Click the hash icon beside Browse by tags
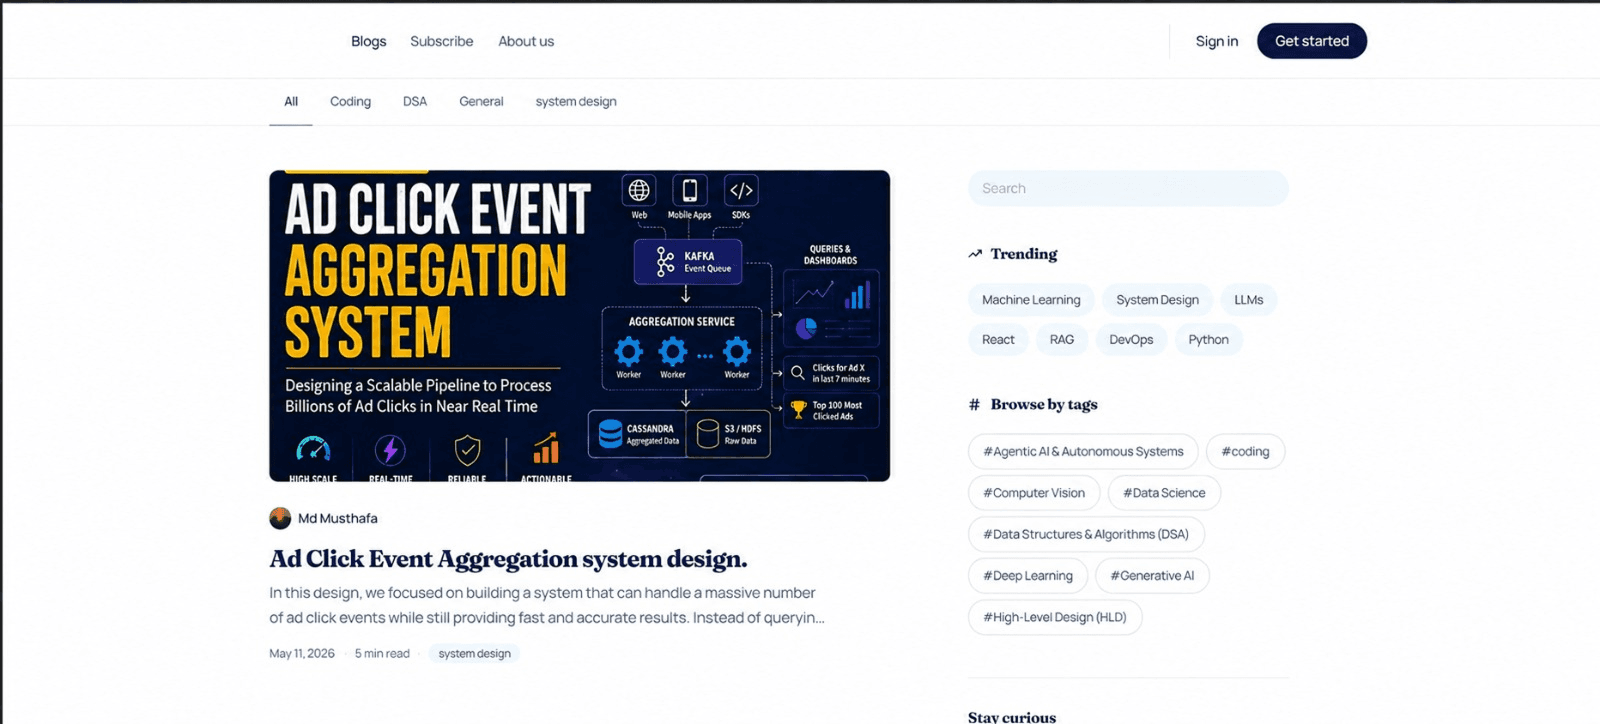This screenshot has height=724, width=1600. (974, 405)
